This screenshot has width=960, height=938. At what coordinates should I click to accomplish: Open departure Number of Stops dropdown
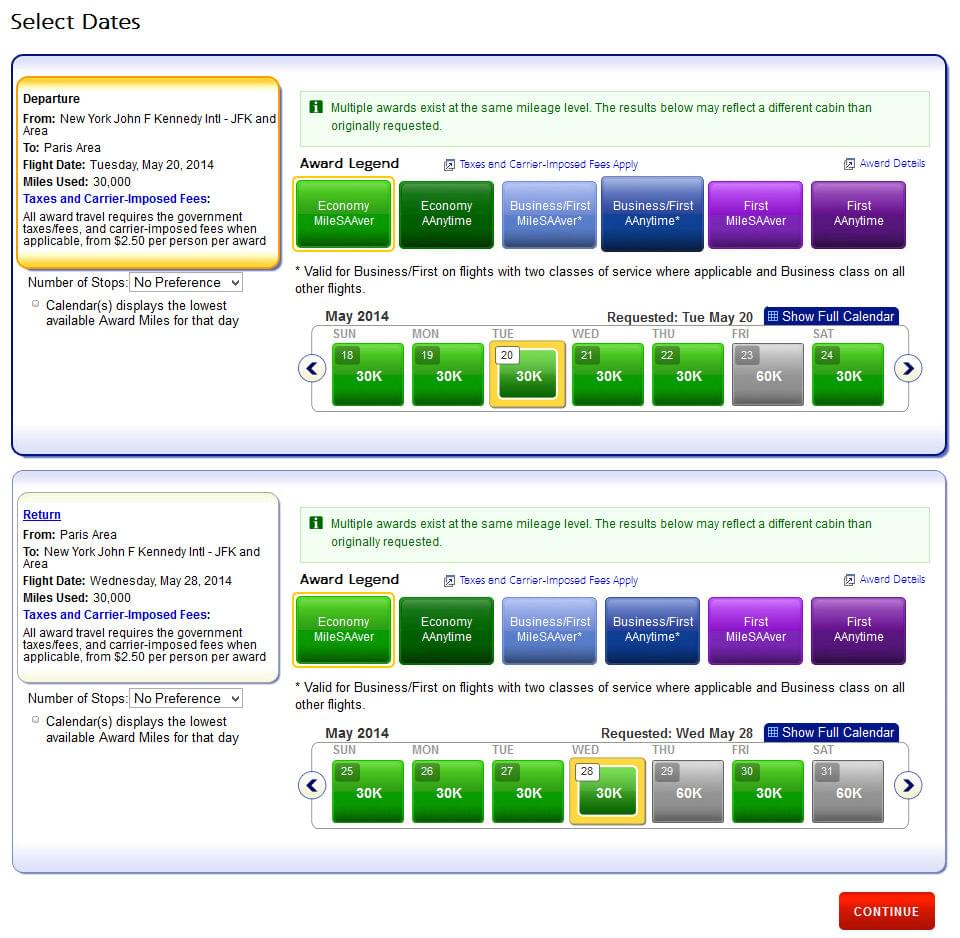[186, 282]
